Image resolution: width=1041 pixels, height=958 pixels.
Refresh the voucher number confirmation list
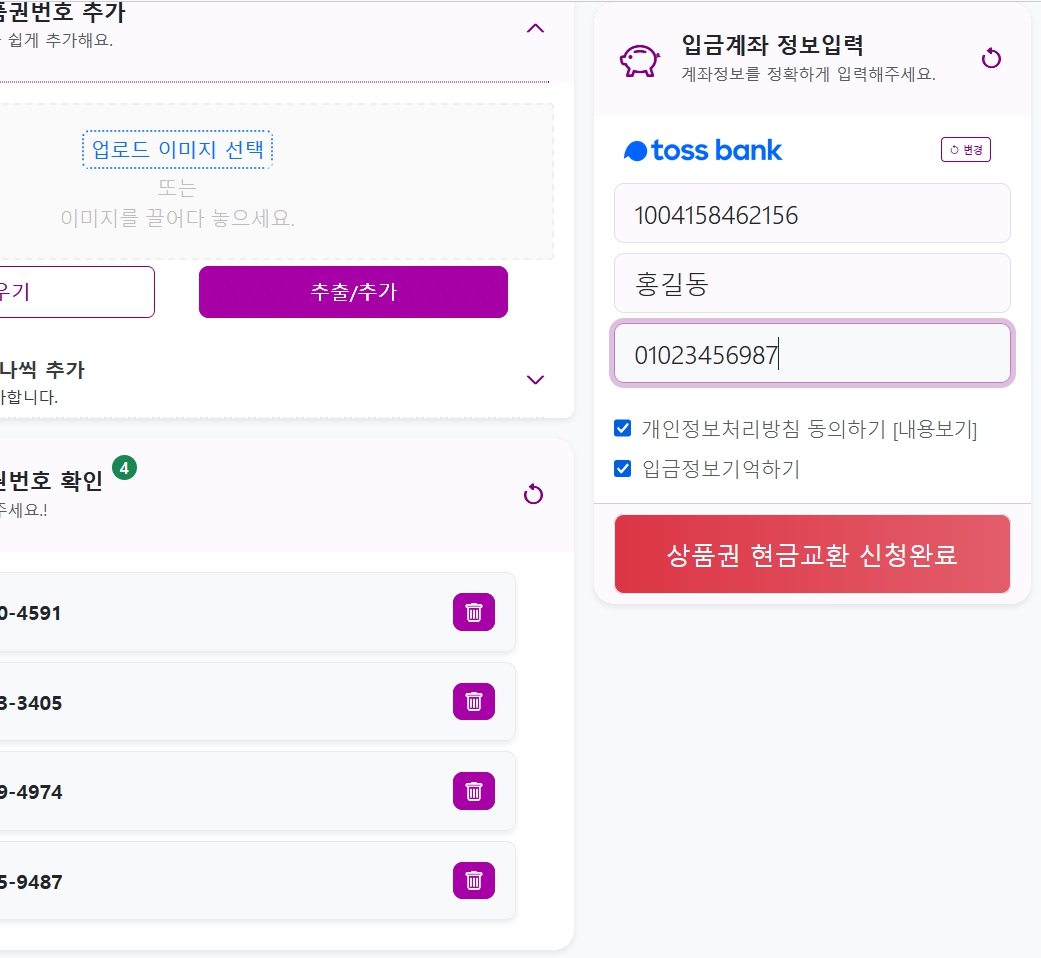533,494
